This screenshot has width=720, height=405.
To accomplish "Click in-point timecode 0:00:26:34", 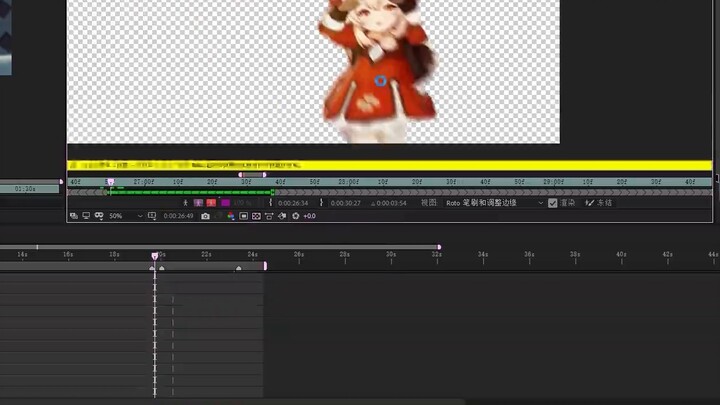I will pos(293,203).
